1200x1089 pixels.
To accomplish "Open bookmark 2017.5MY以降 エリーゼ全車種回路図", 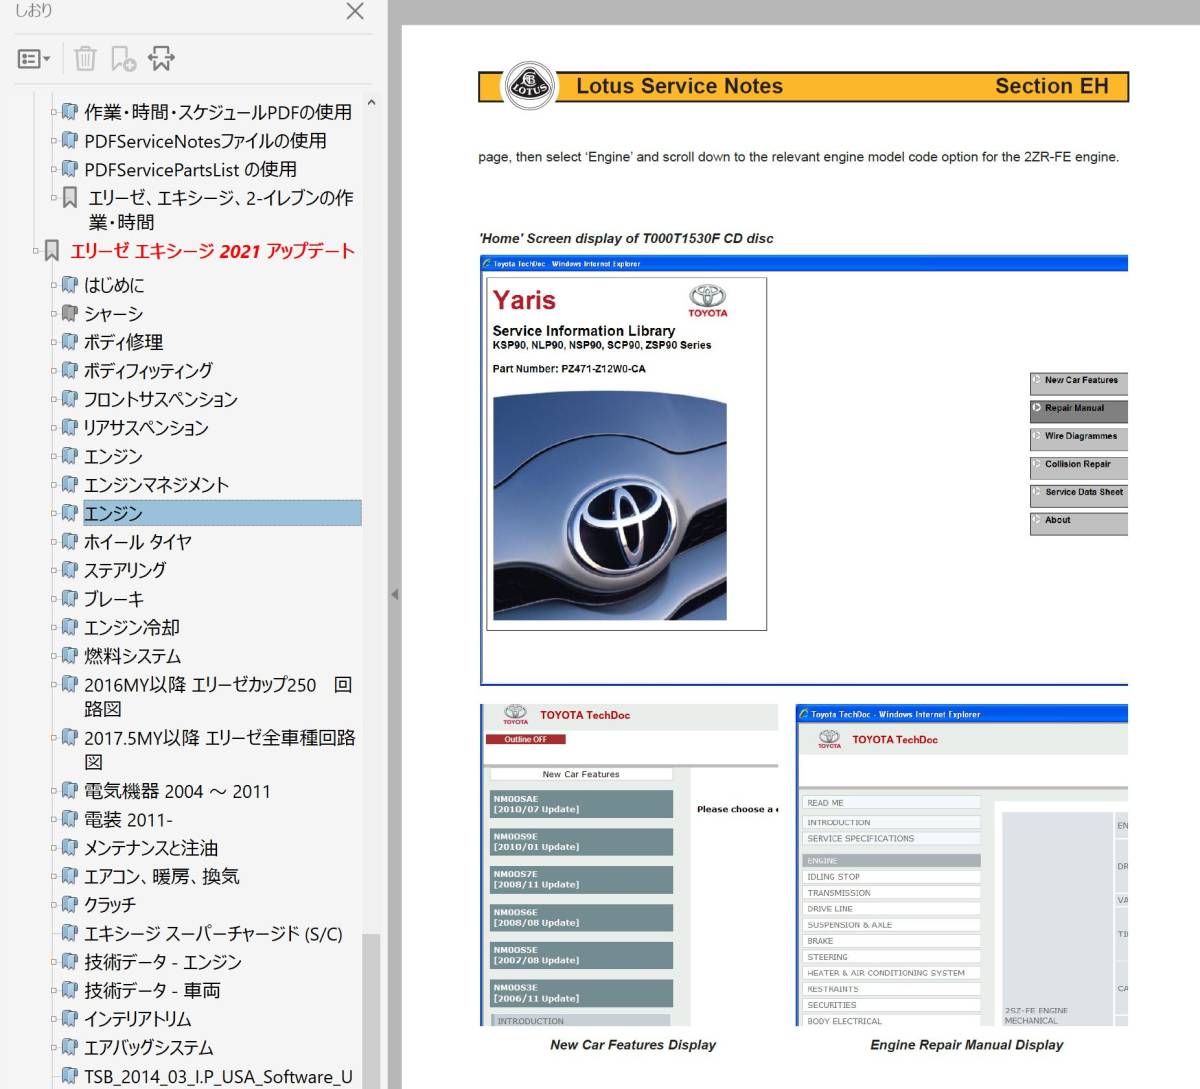I will coord(220,749).
